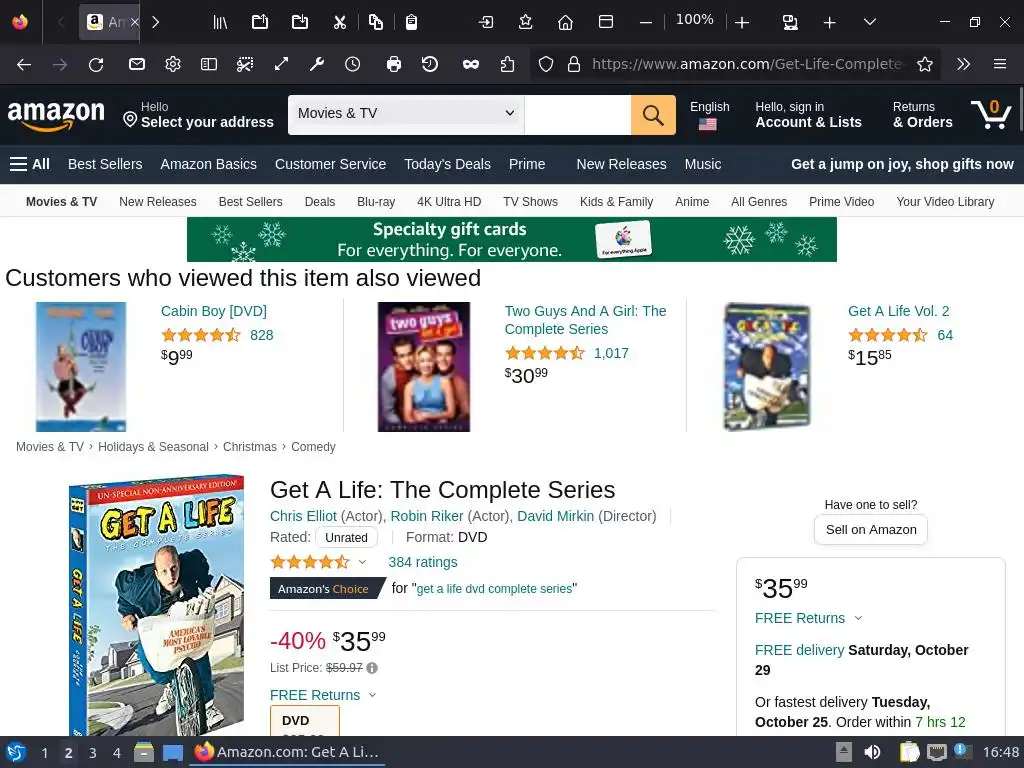1024x768 pixels.
Task: Zoom in with the plus beside 100%
Action: [742, 22]
